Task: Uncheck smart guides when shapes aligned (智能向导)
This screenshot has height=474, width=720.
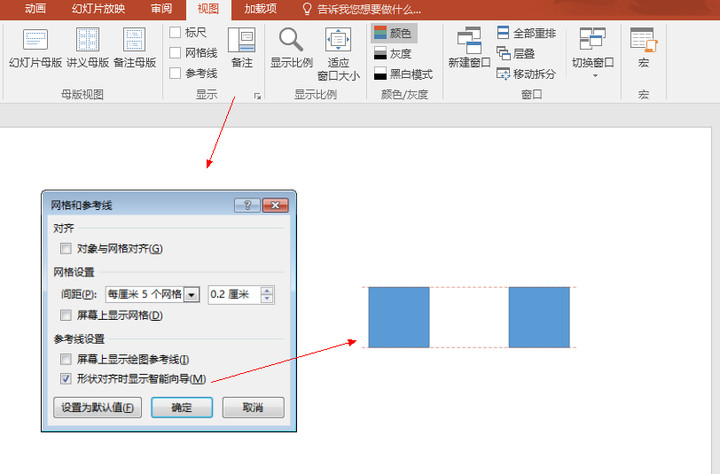Action: [66, 378]
